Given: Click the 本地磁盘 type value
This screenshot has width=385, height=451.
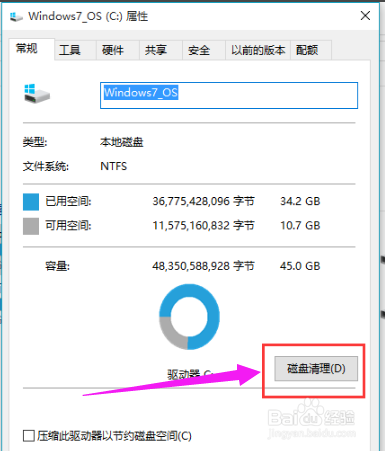Looking at the screenshot, I should (122, 142).
